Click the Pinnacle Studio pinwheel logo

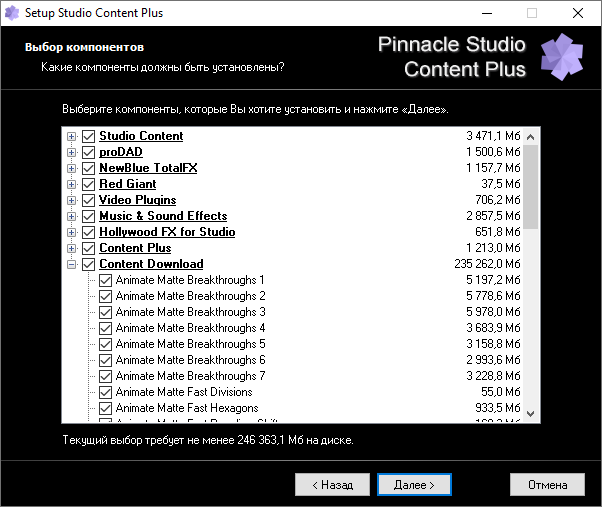point(562,57)
